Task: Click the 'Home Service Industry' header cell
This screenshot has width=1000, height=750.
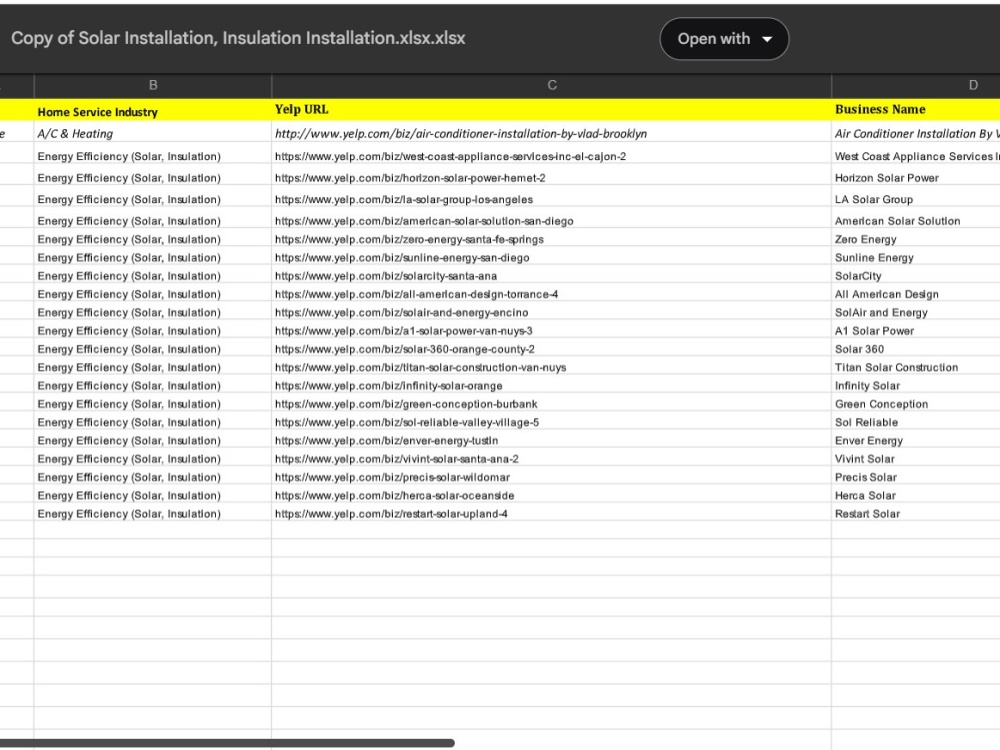Action: [x=153, y=110]
